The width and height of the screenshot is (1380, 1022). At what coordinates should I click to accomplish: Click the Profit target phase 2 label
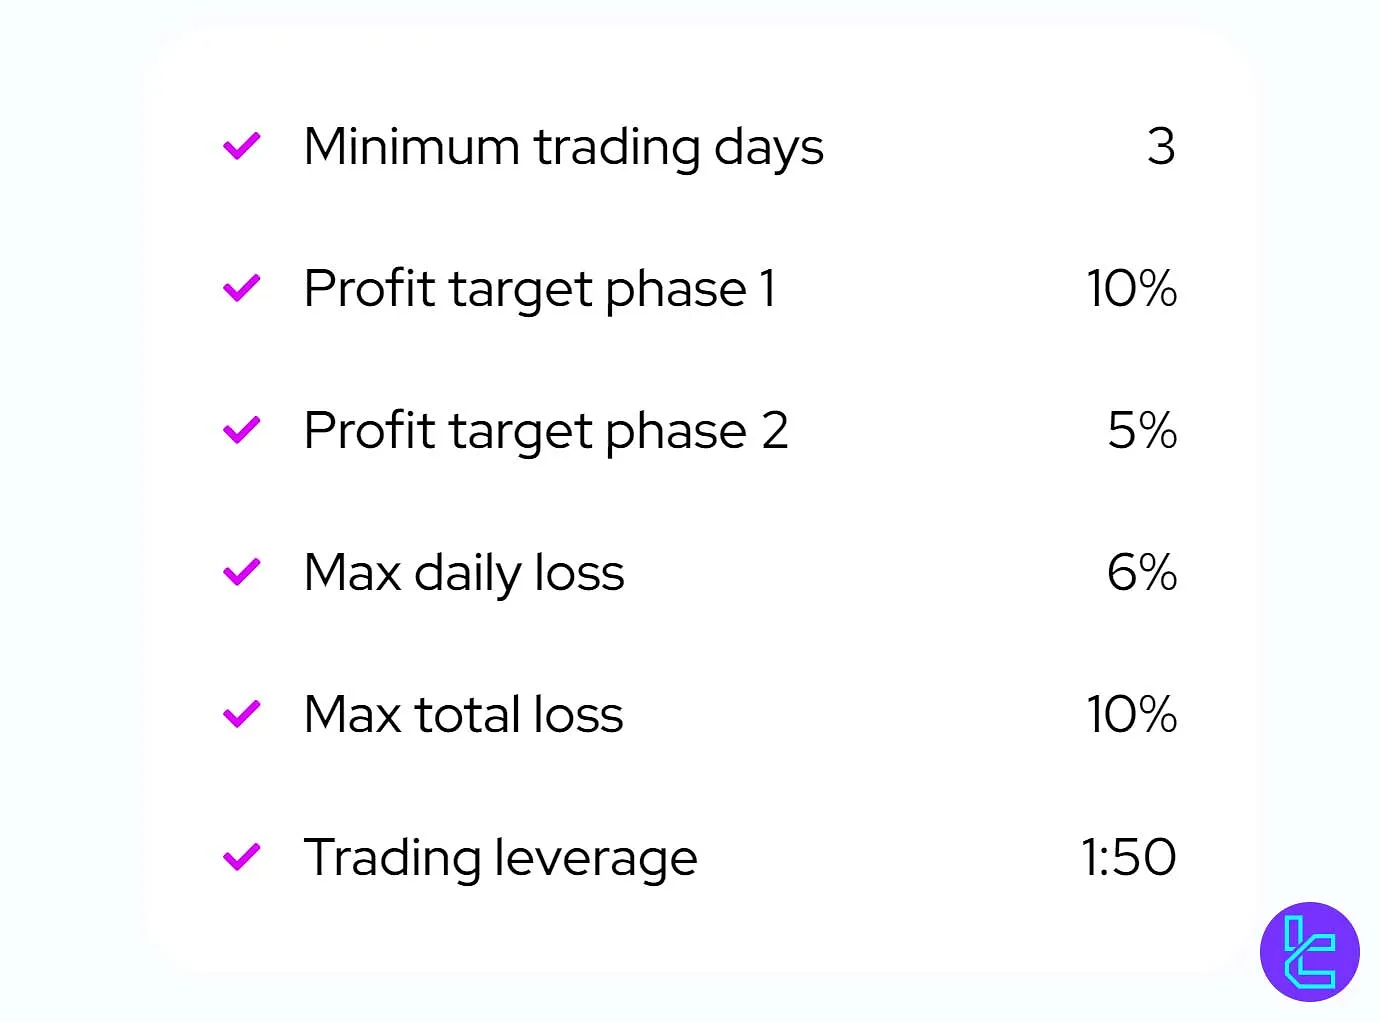tap(545, 431)
